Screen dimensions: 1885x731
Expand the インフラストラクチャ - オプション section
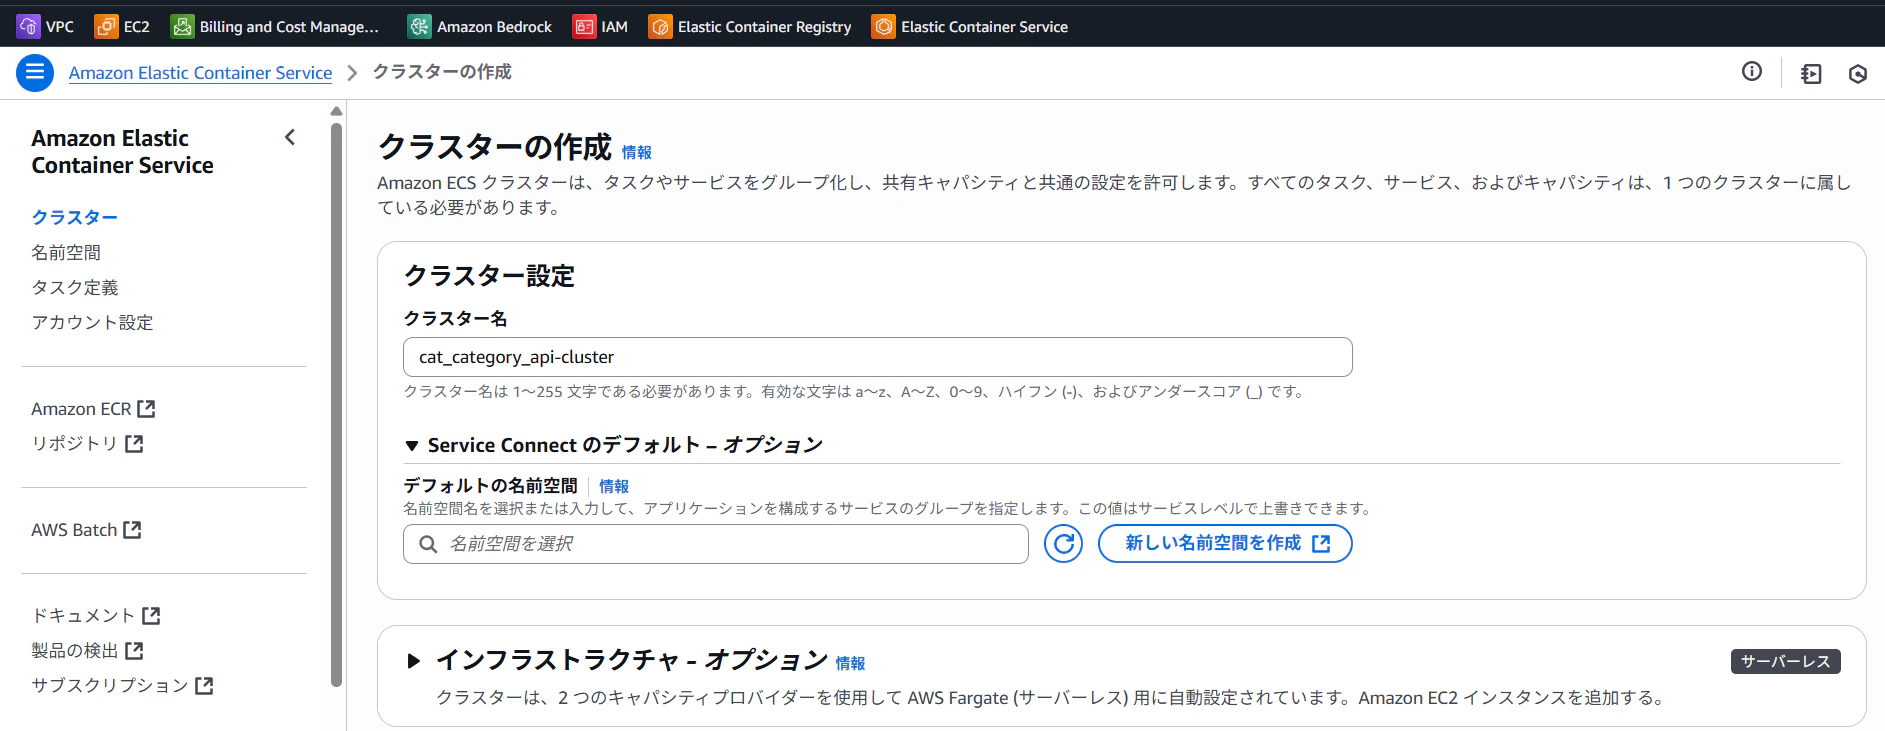pyautogui.click(x=413, y=660)
